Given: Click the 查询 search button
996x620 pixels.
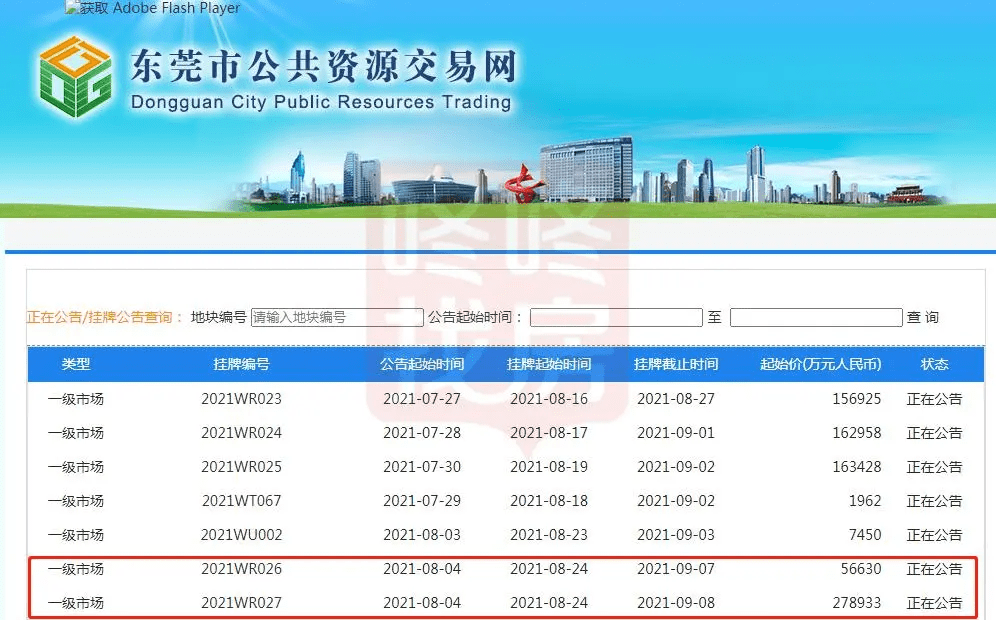Looking at the screenshot, I should click(922, 317).
